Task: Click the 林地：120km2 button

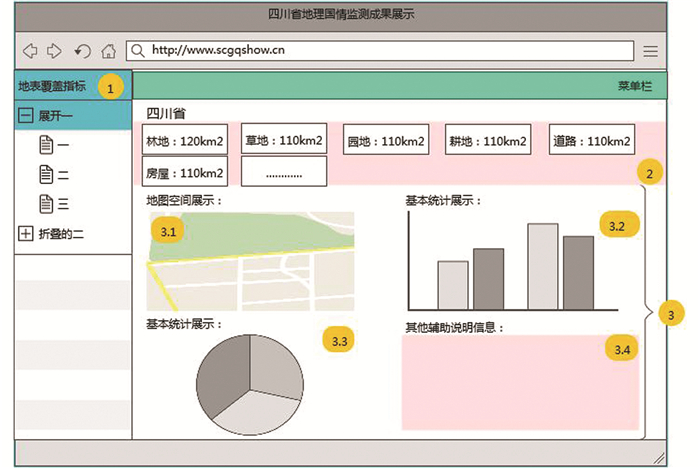Action: [x=187, y=141]
